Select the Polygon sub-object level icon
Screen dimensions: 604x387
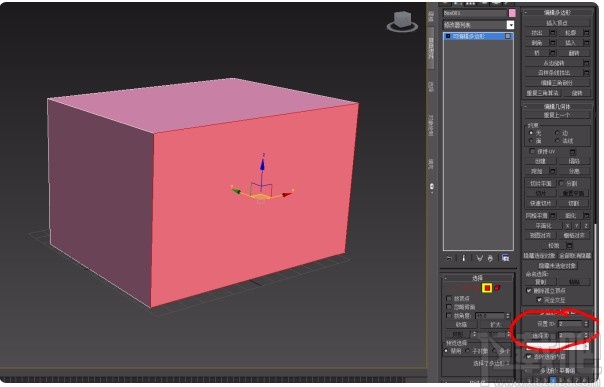click(487, 288)
